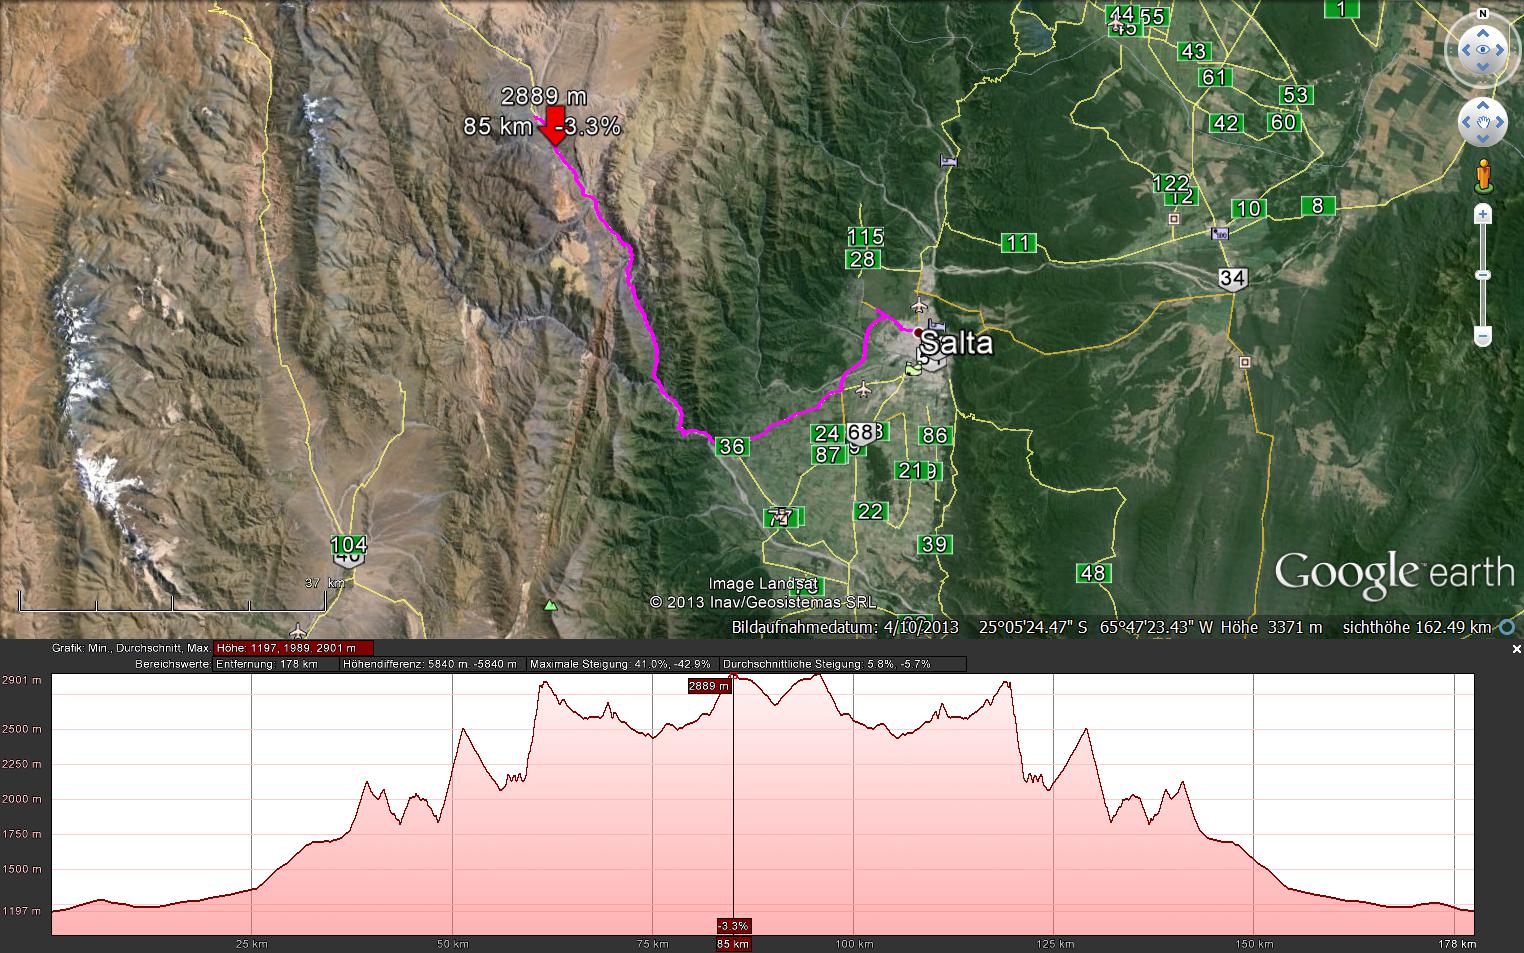Select the orange Street View pegman
The height and width of the screenshot is (953, 1524).
(x=1483, y=174)
